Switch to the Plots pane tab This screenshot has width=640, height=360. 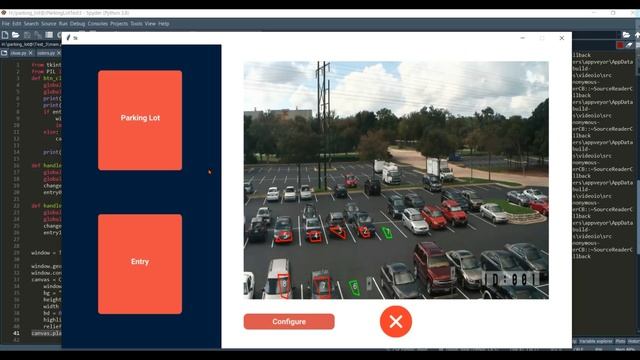click(x=620, y=341)
